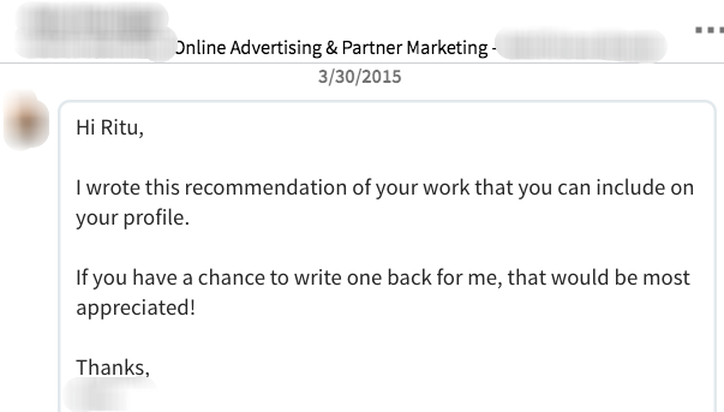Screen dimensions: 724x412
Task: Click the Online Advertising & Partner Marketing headline
Action: (333, 46)
